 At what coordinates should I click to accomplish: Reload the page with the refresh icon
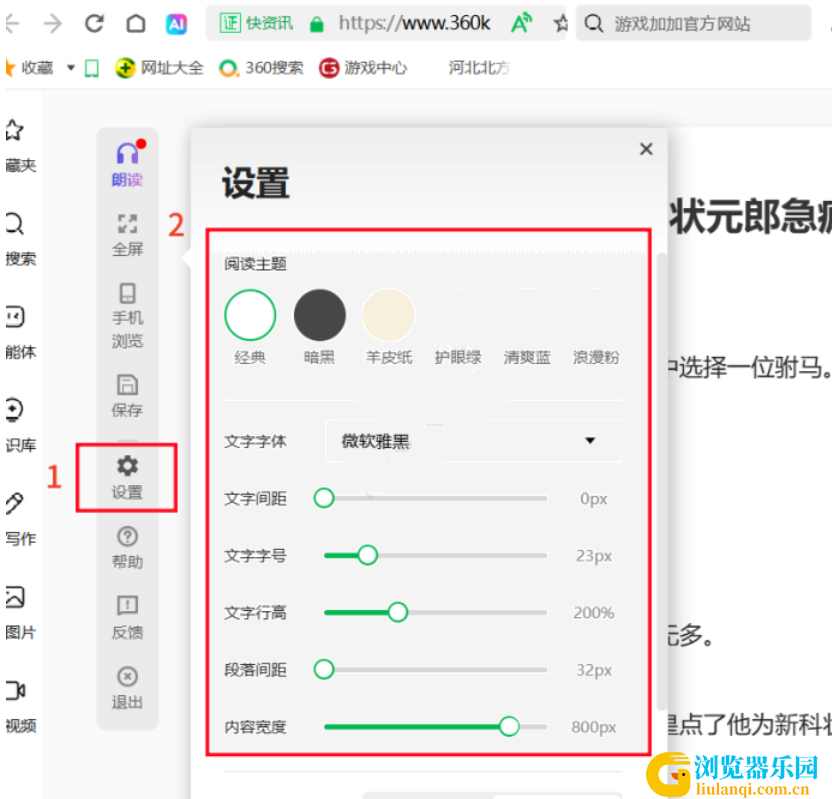click(94, 23)
